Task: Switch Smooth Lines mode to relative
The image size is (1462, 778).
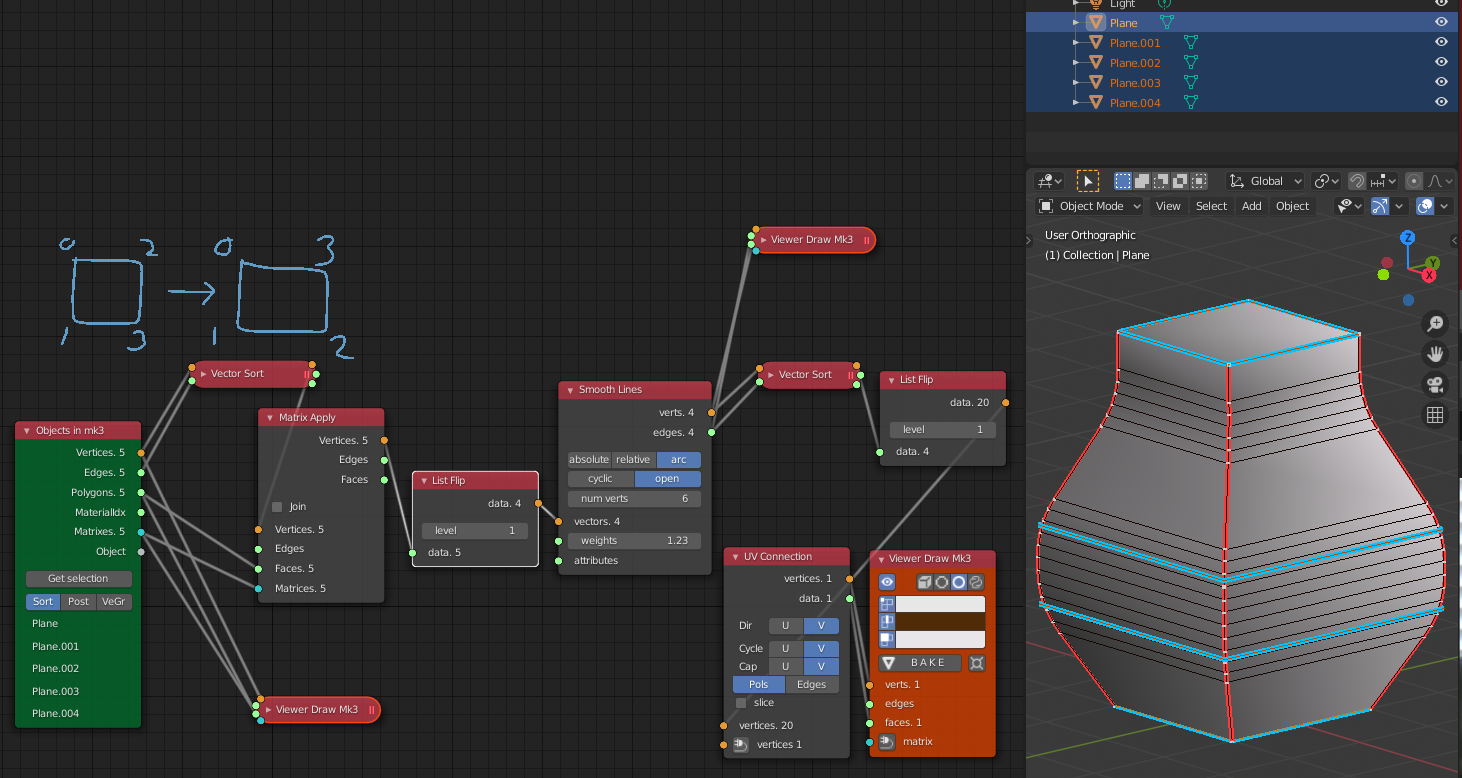Action: (x=633, y=460)
